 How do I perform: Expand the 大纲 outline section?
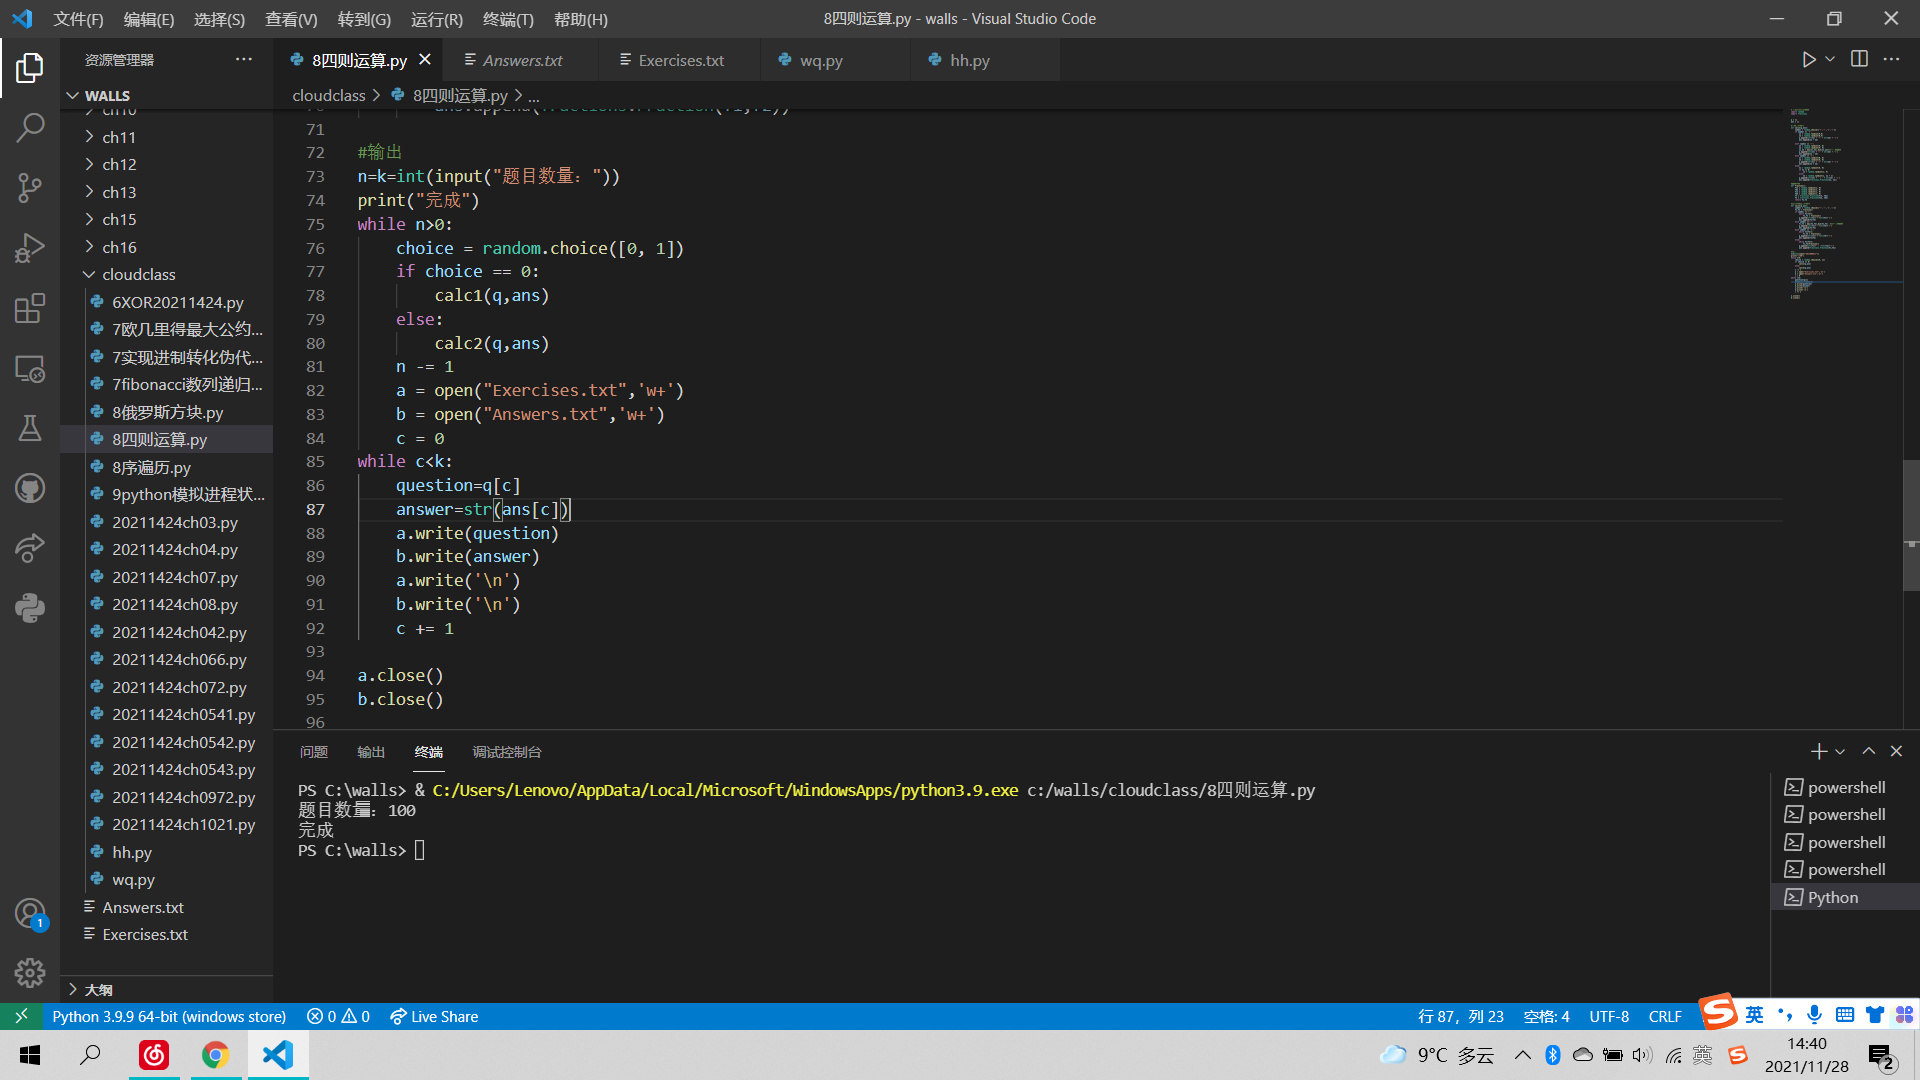(x=98, y=989)
